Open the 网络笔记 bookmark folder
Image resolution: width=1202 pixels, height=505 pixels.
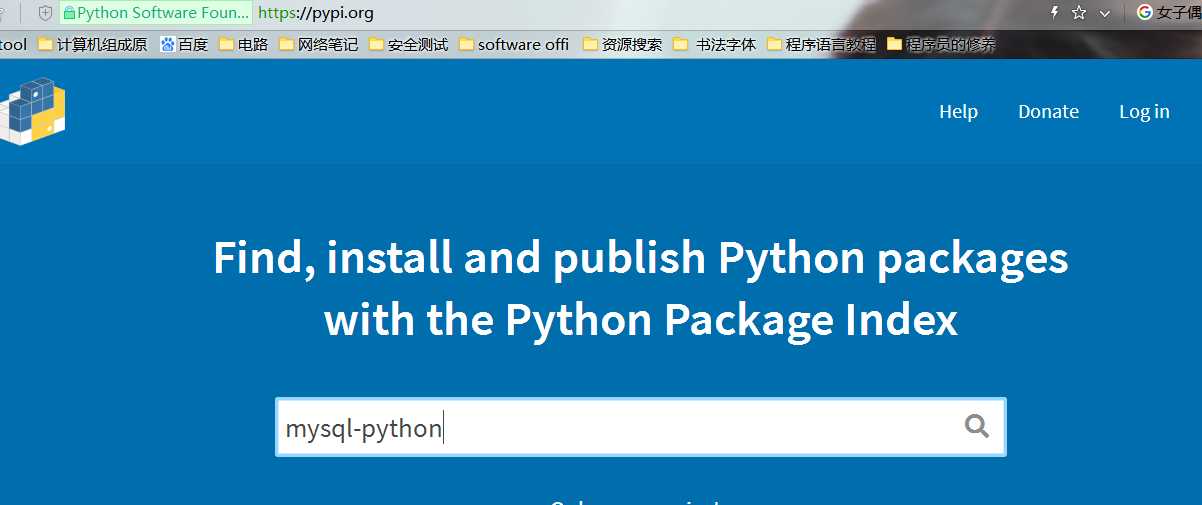click(x=318, y=44)
